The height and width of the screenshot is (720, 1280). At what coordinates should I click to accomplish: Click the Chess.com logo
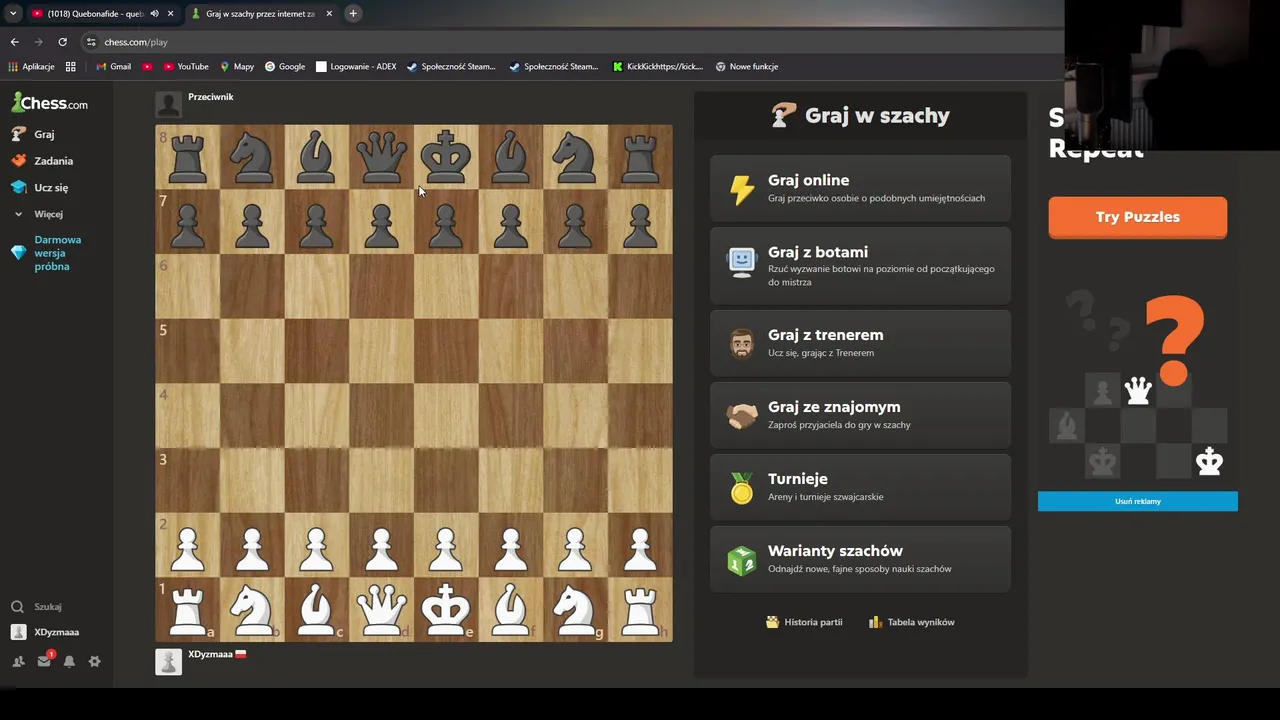click(49, 103)
